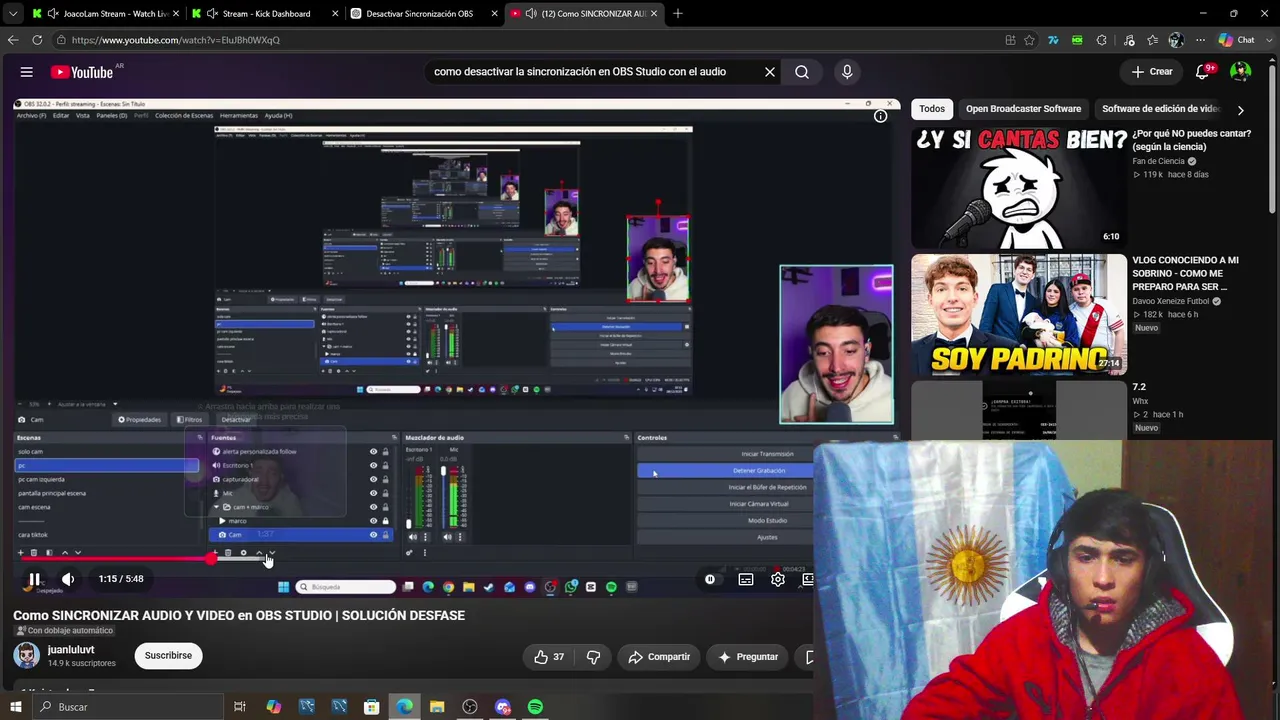This screenshot has width=1280, height=720.
Task: Select Detener Grabación in the OBS controls
Action: (x=758, y=470)
